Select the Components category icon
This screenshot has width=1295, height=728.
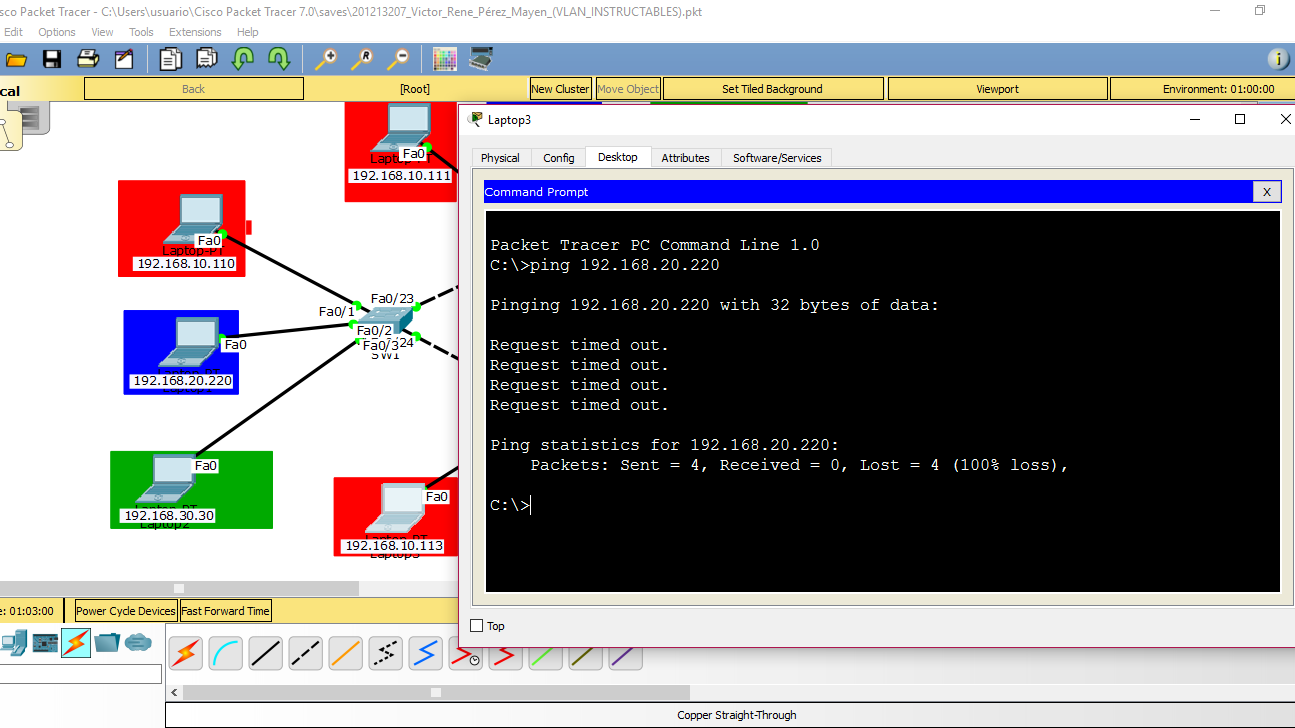[45, 643]
